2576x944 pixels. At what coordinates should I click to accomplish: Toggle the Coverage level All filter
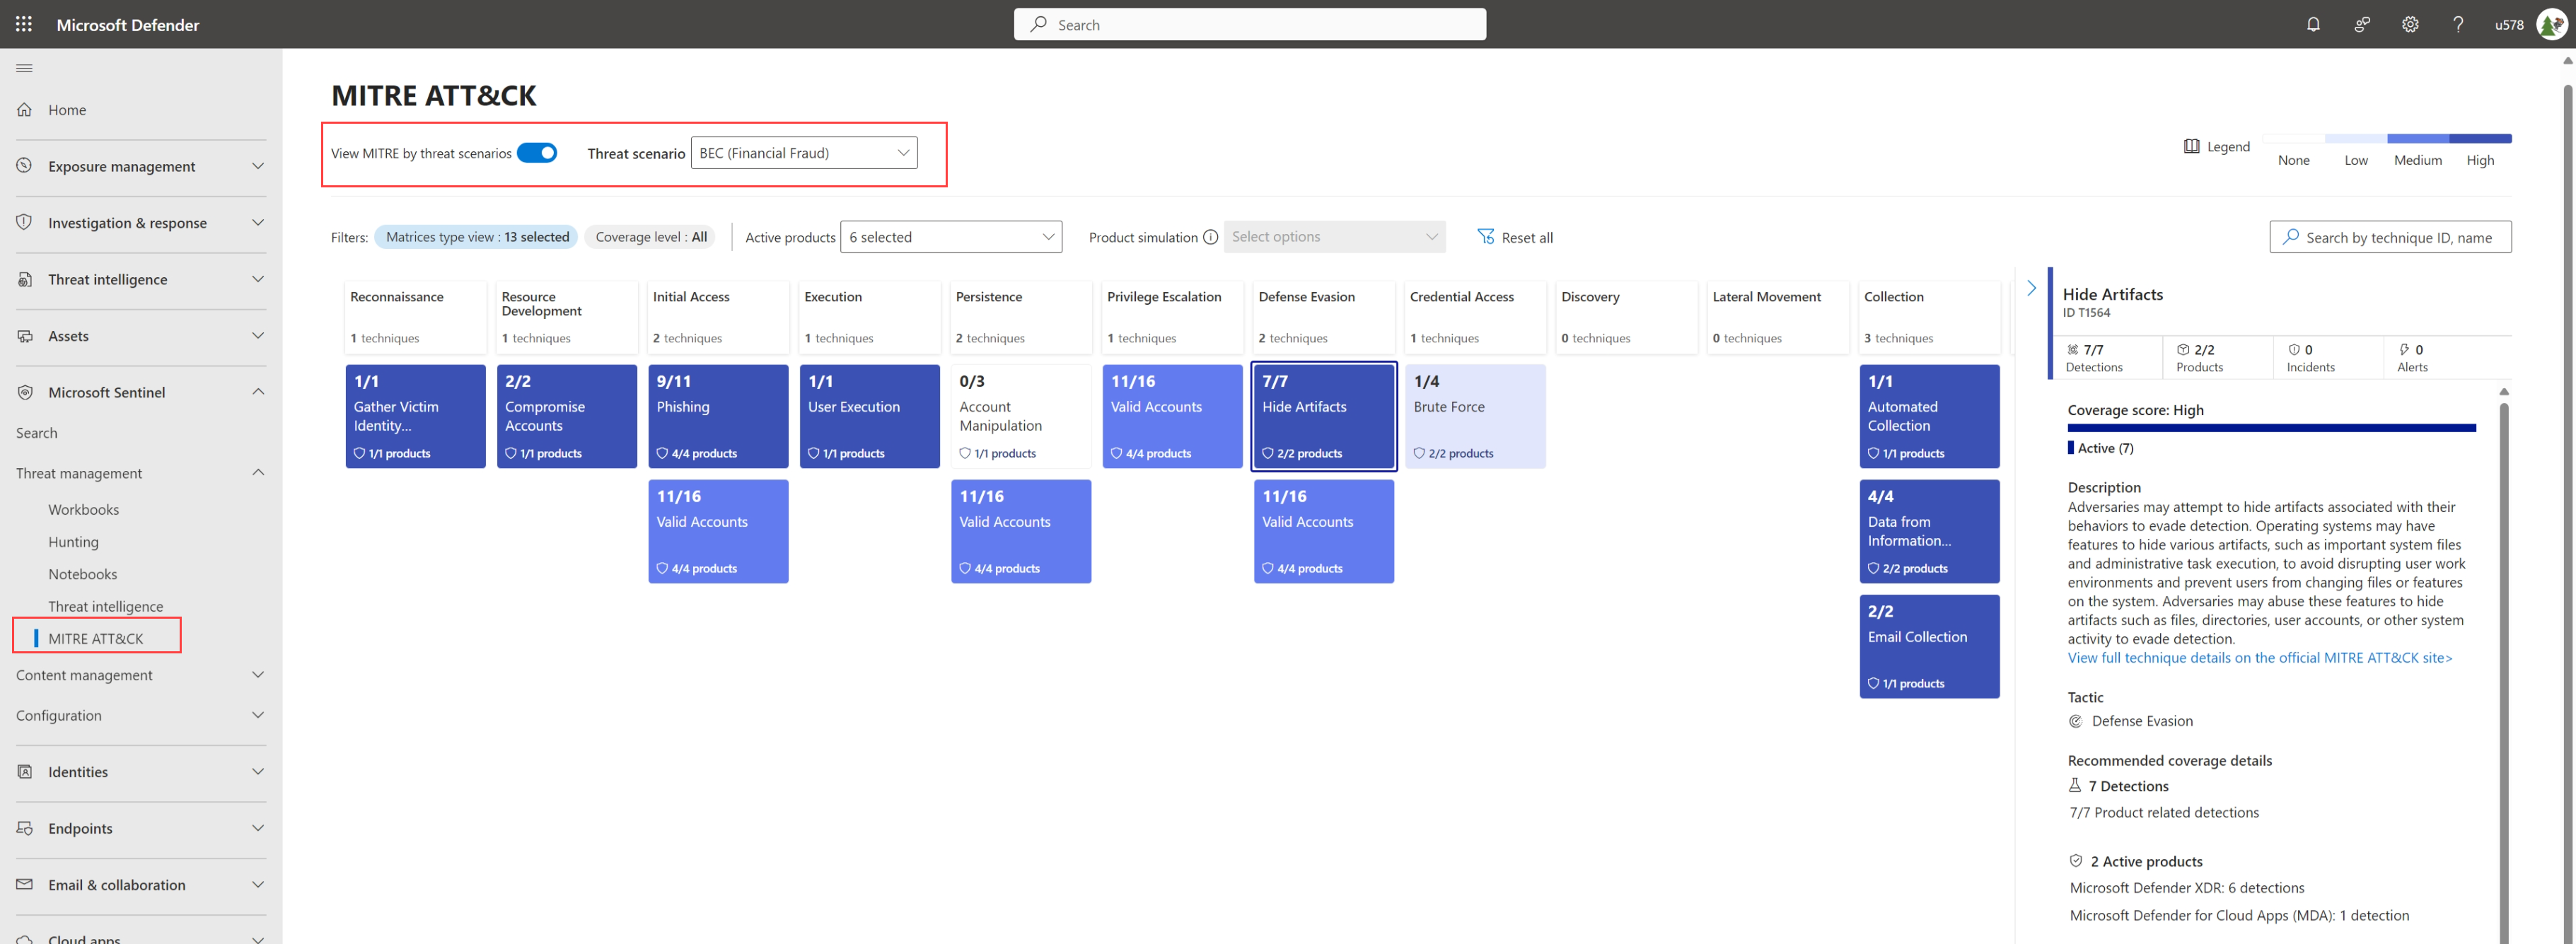tap(652, 236)
